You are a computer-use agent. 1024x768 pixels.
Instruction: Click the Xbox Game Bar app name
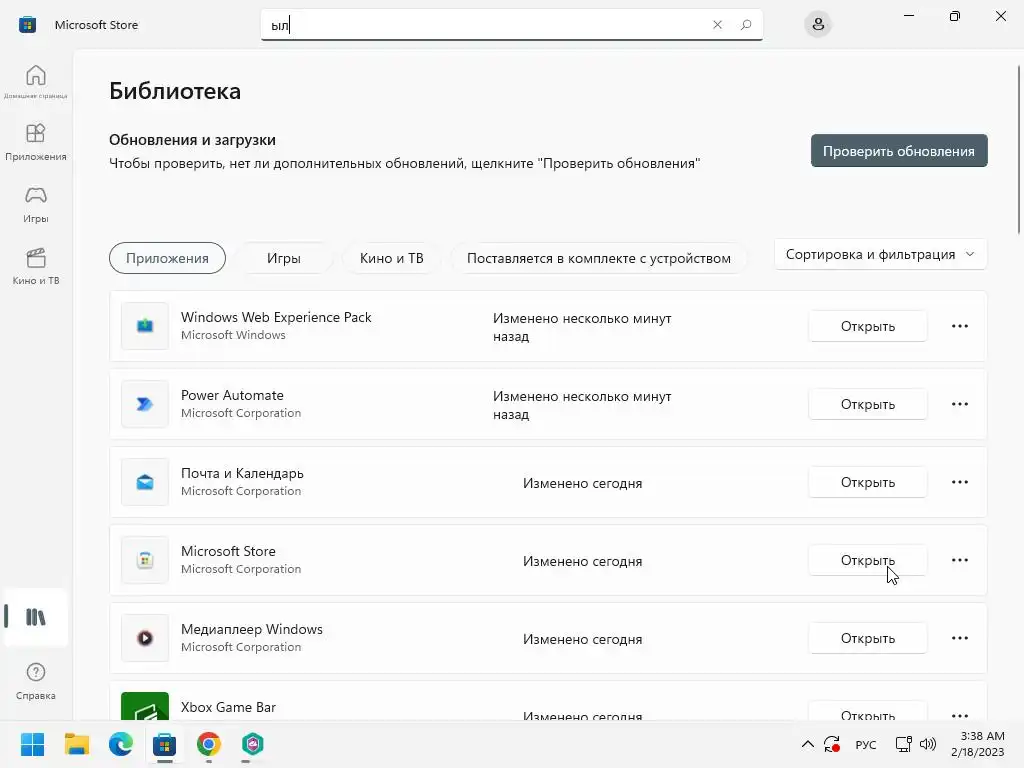[228, 707]
